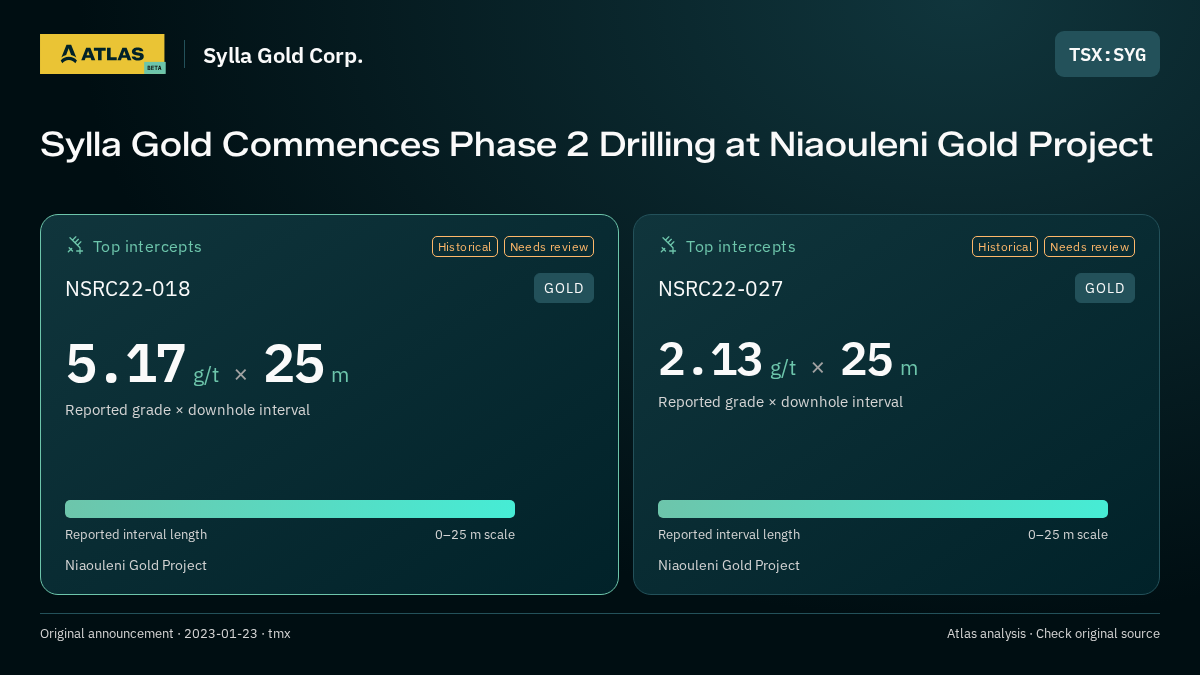The image size is (1200, 675).
Task: Click the drill icon in NSRC22-027 card
Action: click(668, 245)
